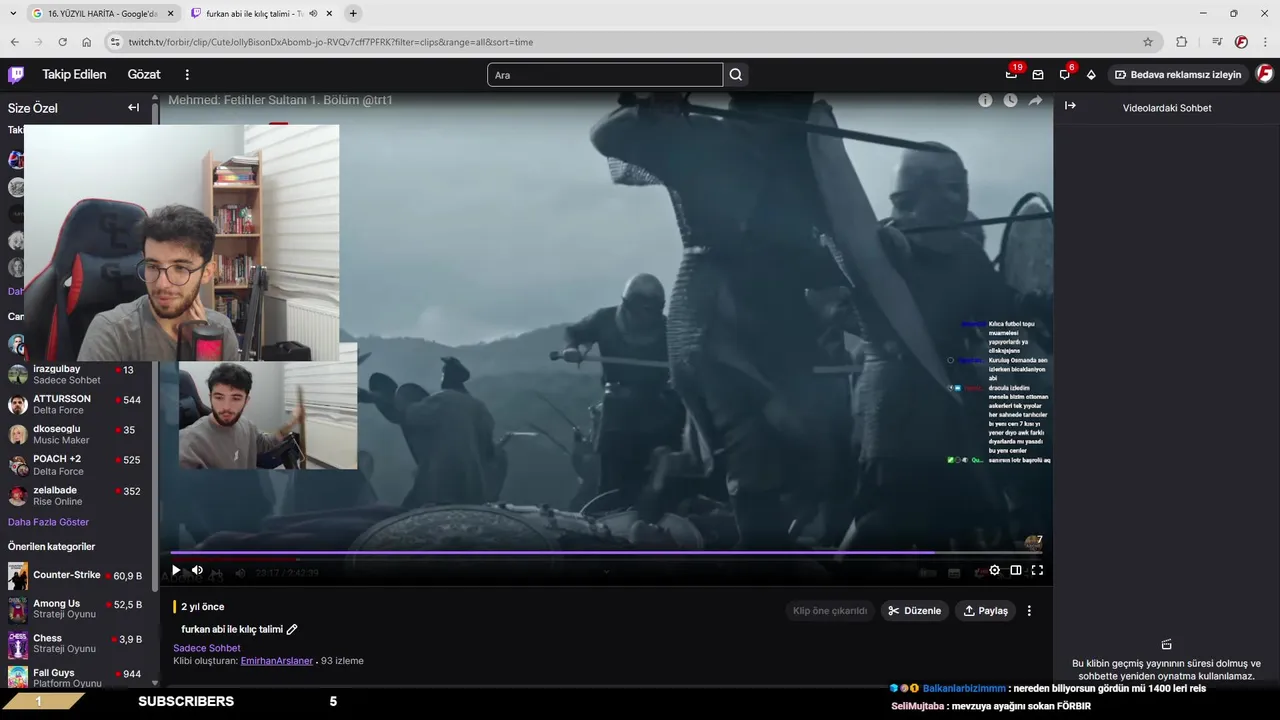Open the messages envelope icon
Image resolution: width=1280 pixels, height=720 pixels.
[1038, 75]
